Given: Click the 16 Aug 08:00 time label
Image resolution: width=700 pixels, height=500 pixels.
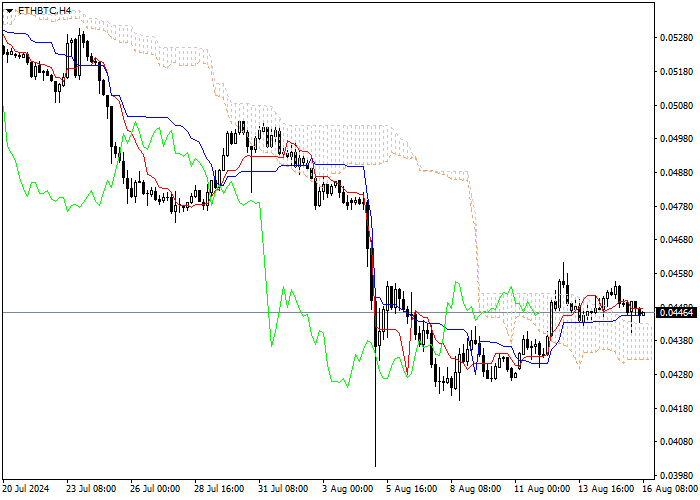Looking at the screenshot, I should (671, 489).
